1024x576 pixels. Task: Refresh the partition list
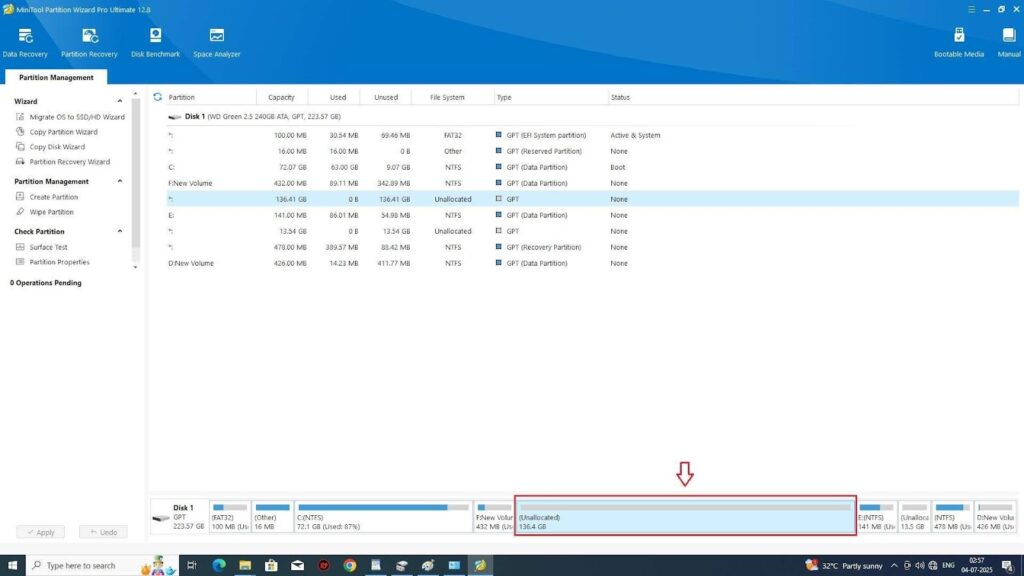[x=157, y=97]
